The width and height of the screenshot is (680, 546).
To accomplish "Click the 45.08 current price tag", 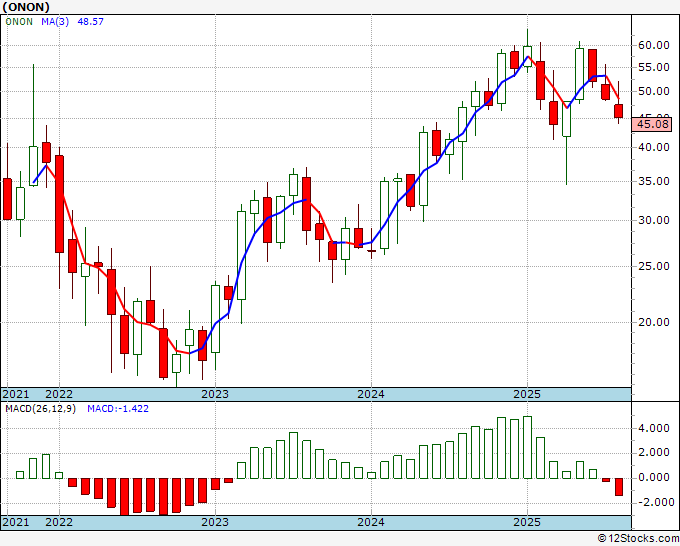I will (653, 124).
